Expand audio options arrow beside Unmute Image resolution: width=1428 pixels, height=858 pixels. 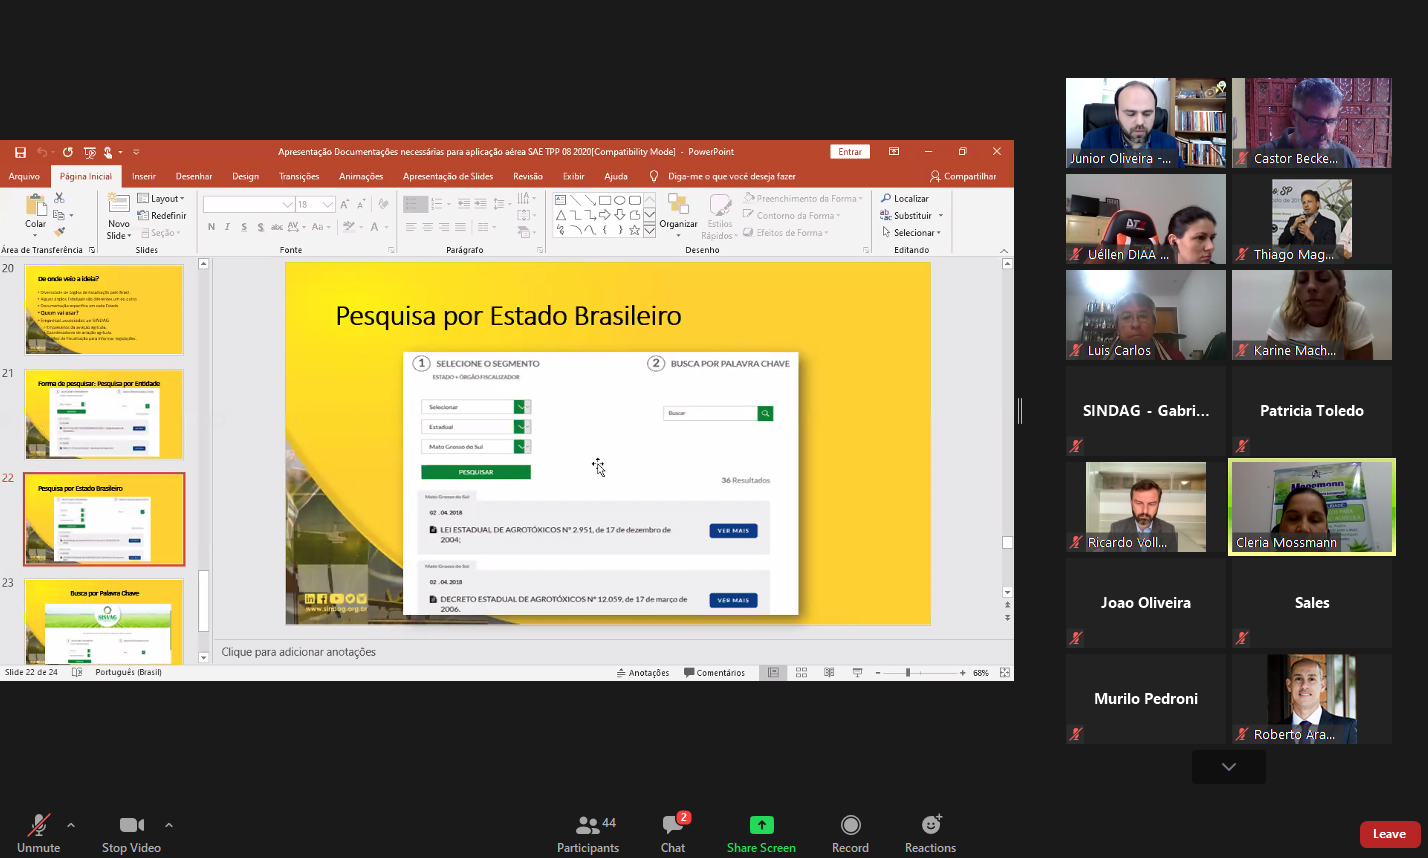pyautogui.click(x=71, y=825)
